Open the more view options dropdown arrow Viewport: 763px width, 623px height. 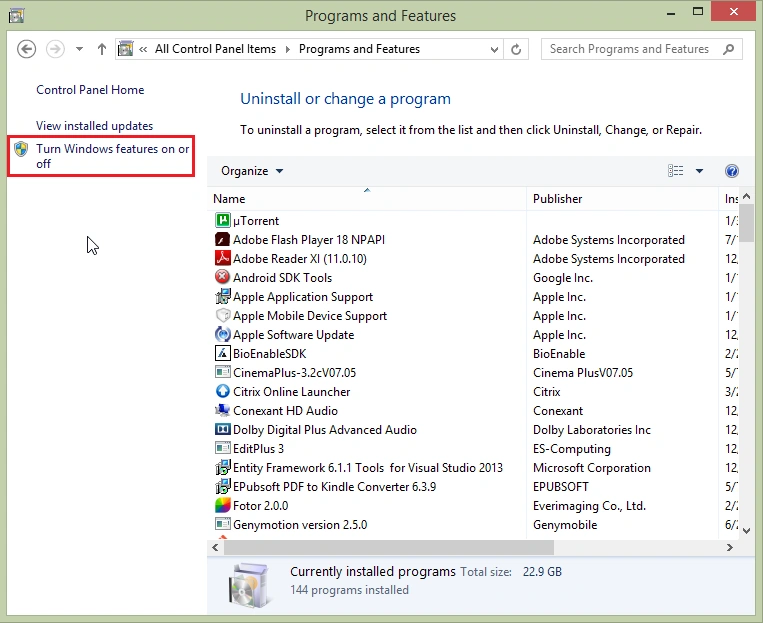coord(699,171)
